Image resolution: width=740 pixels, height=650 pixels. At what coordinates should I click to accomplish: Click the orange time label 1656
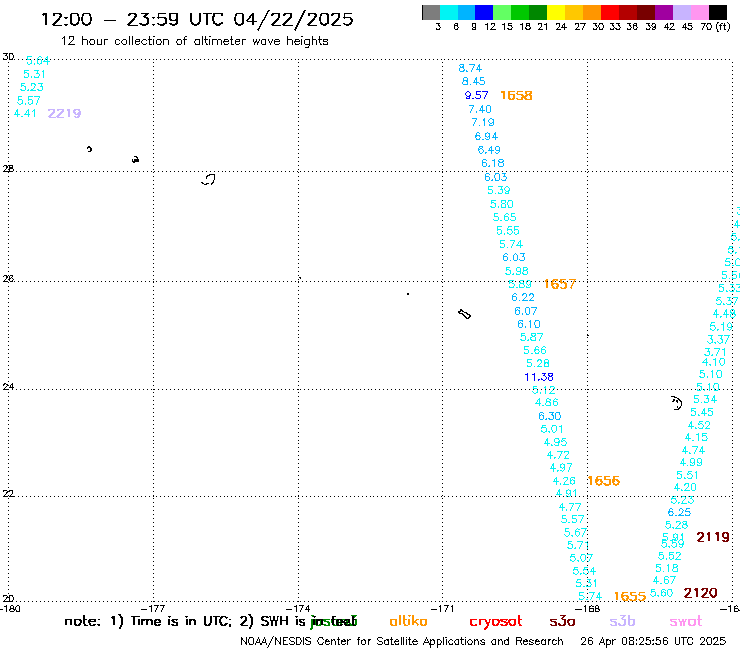click(x=604, y=481)
